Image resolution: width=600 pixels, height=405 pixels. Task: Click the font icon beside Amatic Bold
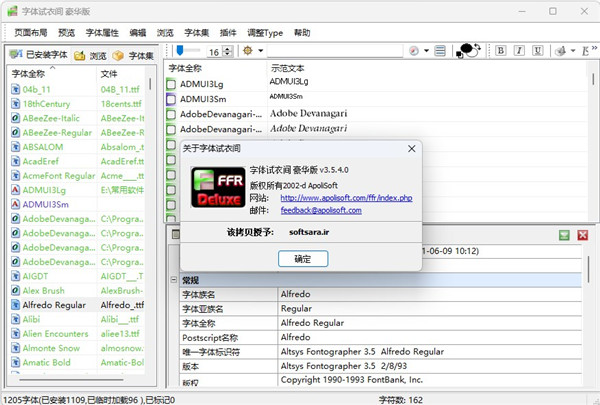pyautogui.click(x=15, y=363)
